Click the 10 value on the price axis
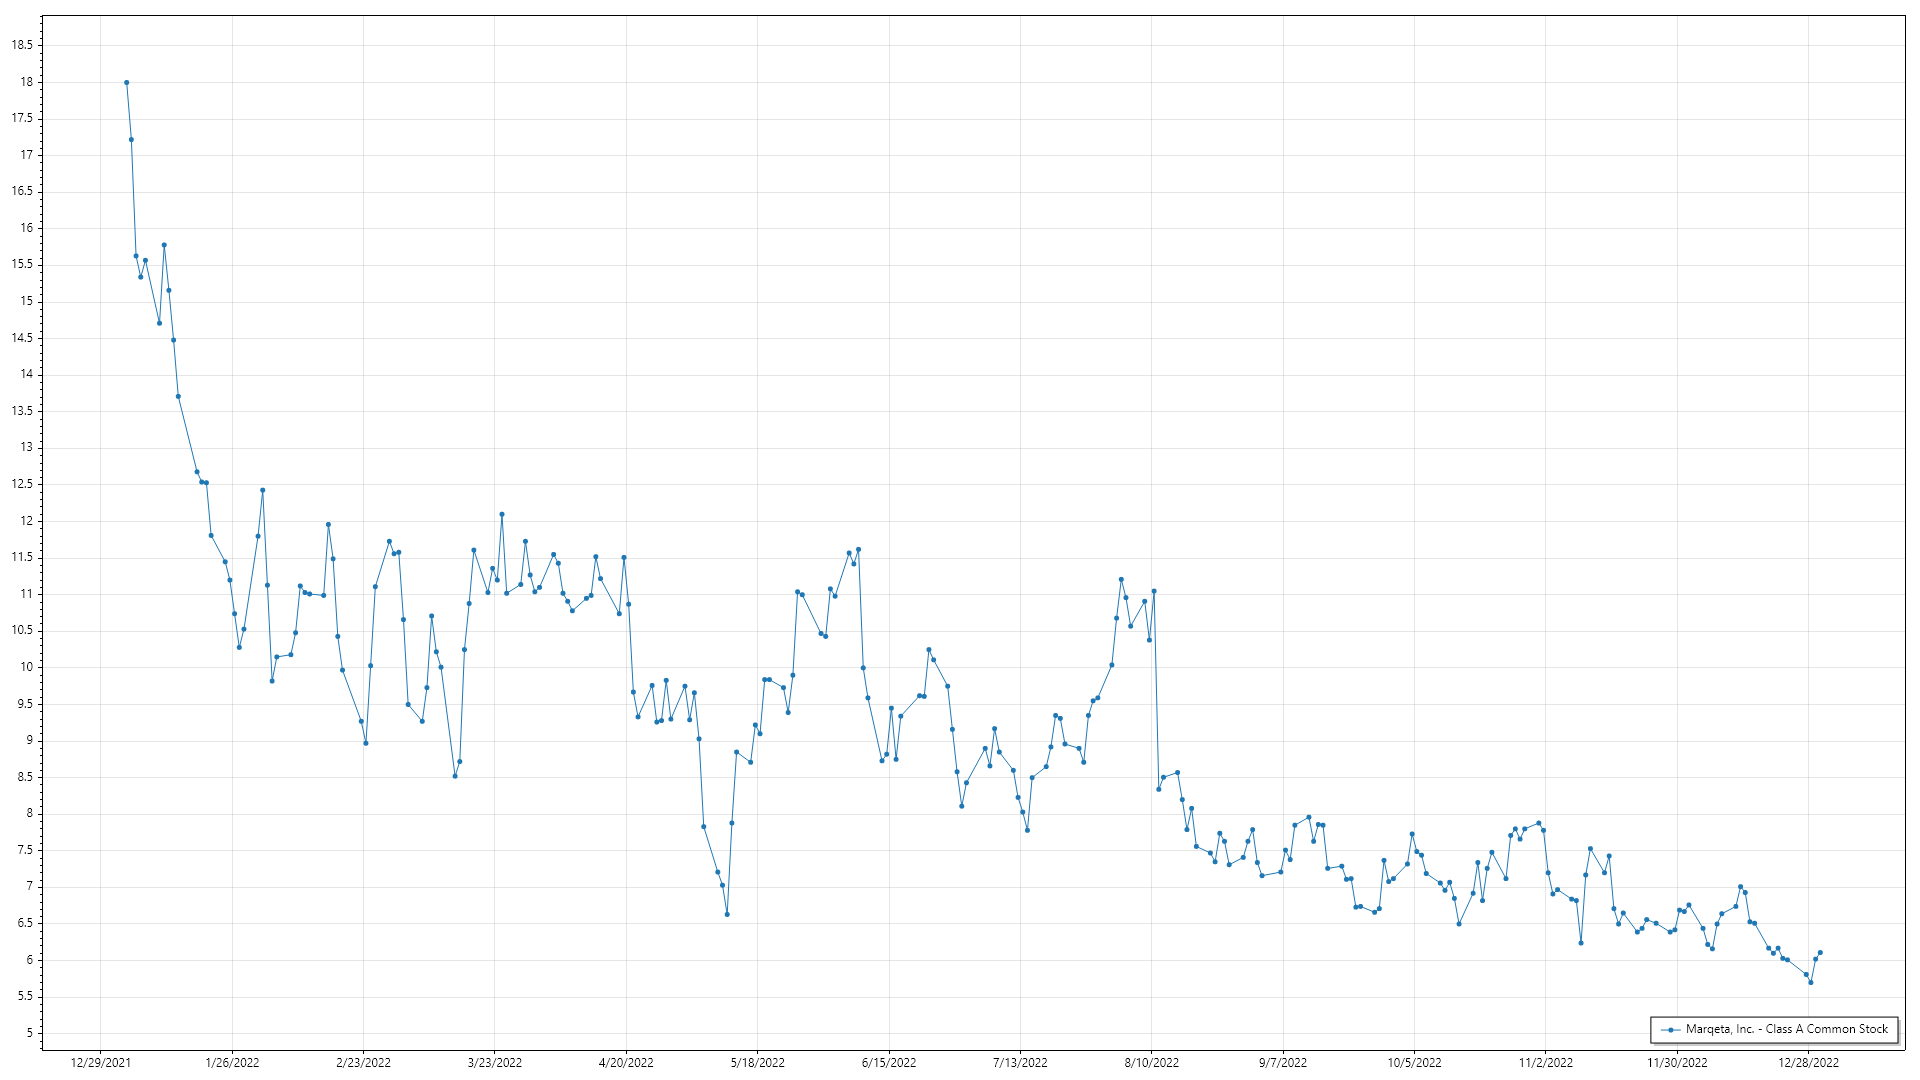1920x1080 pixels. [x=26, y=667]
